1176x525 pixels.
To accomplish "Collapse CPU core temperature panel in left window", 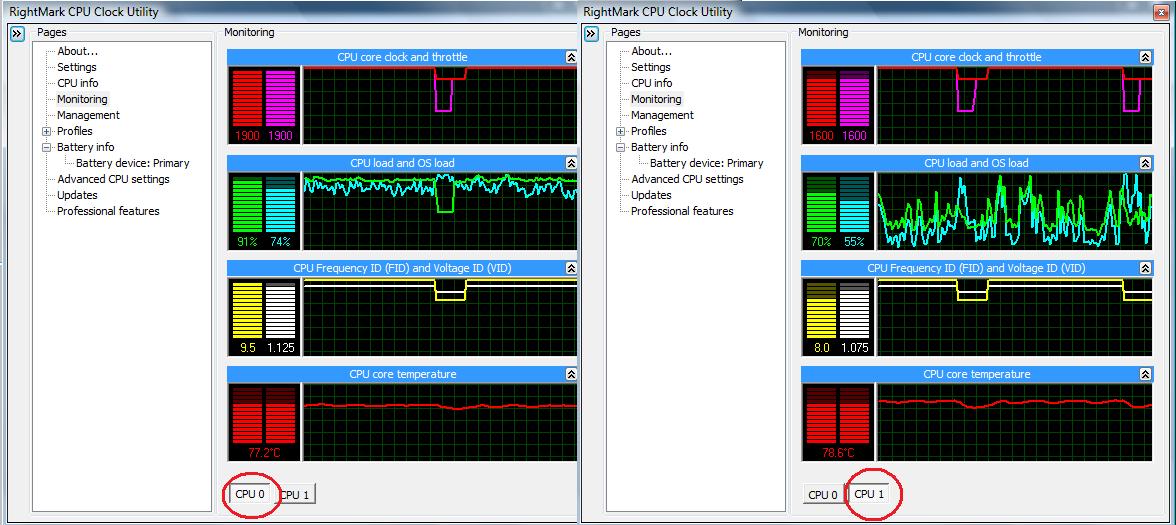I will pos(571,374).
